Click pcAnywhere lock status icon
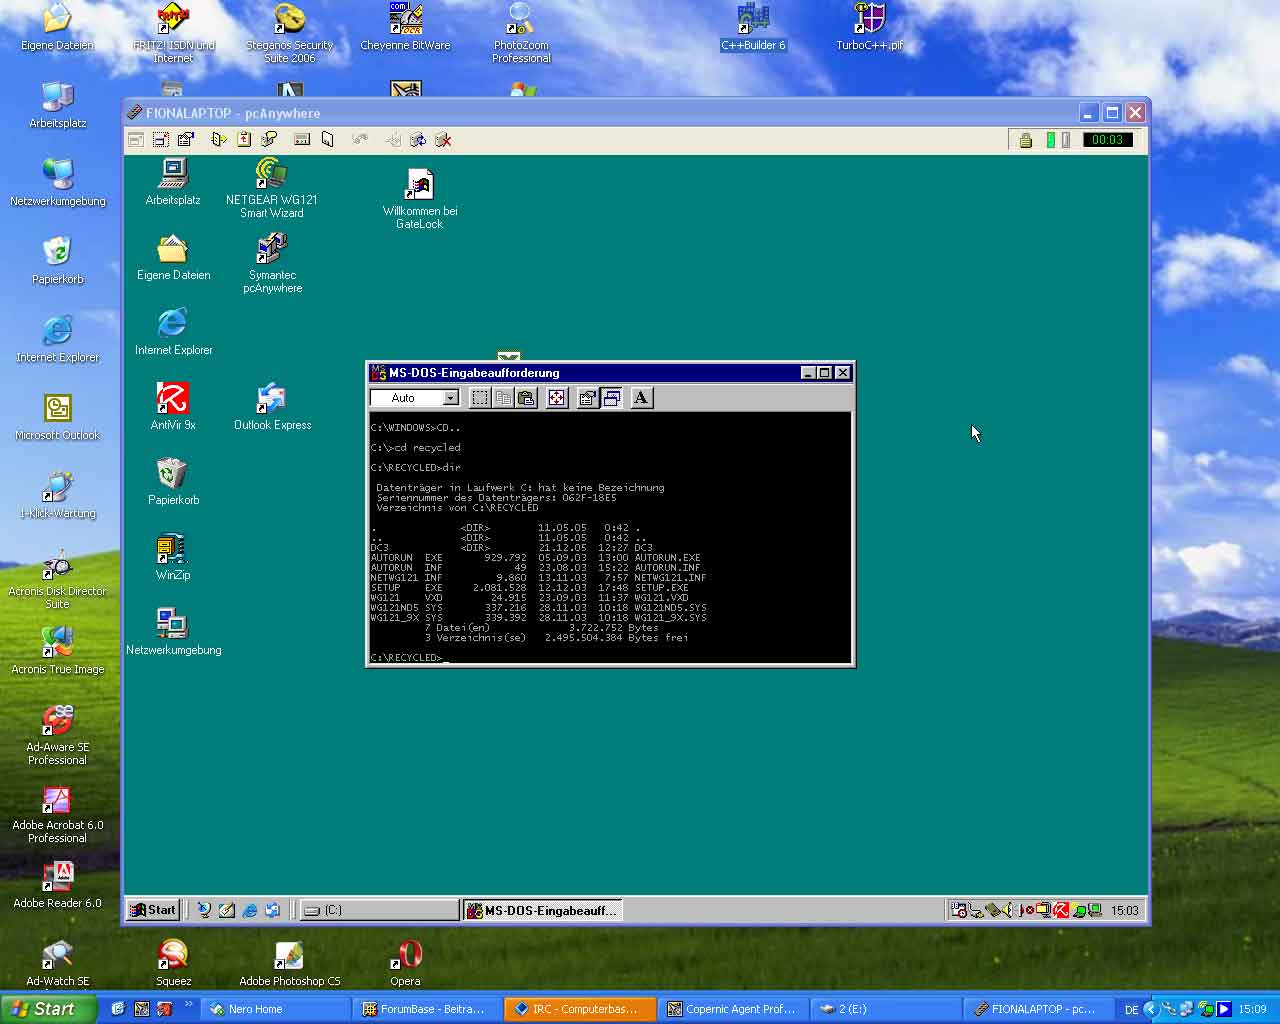The width and height of the screenshot is (1280, 1024). [1025, 140]
